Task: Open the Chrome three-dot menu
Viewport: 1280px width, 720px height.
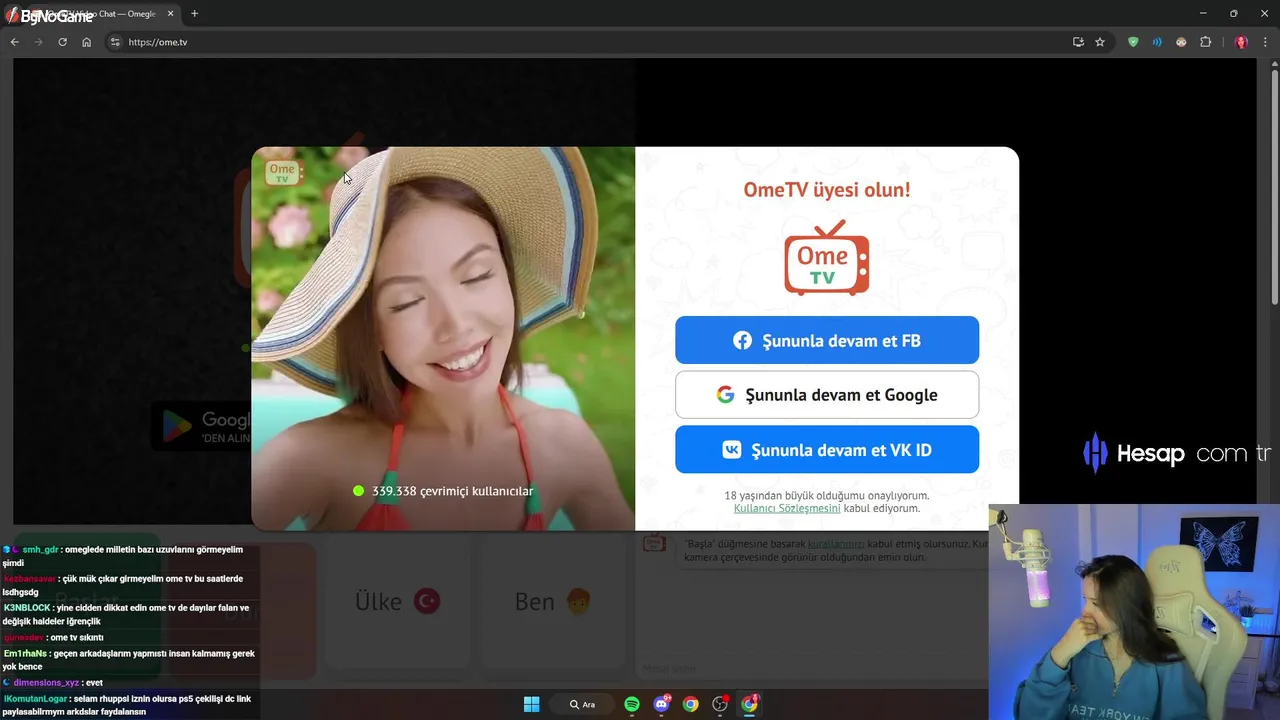Action: (1266, 42)
